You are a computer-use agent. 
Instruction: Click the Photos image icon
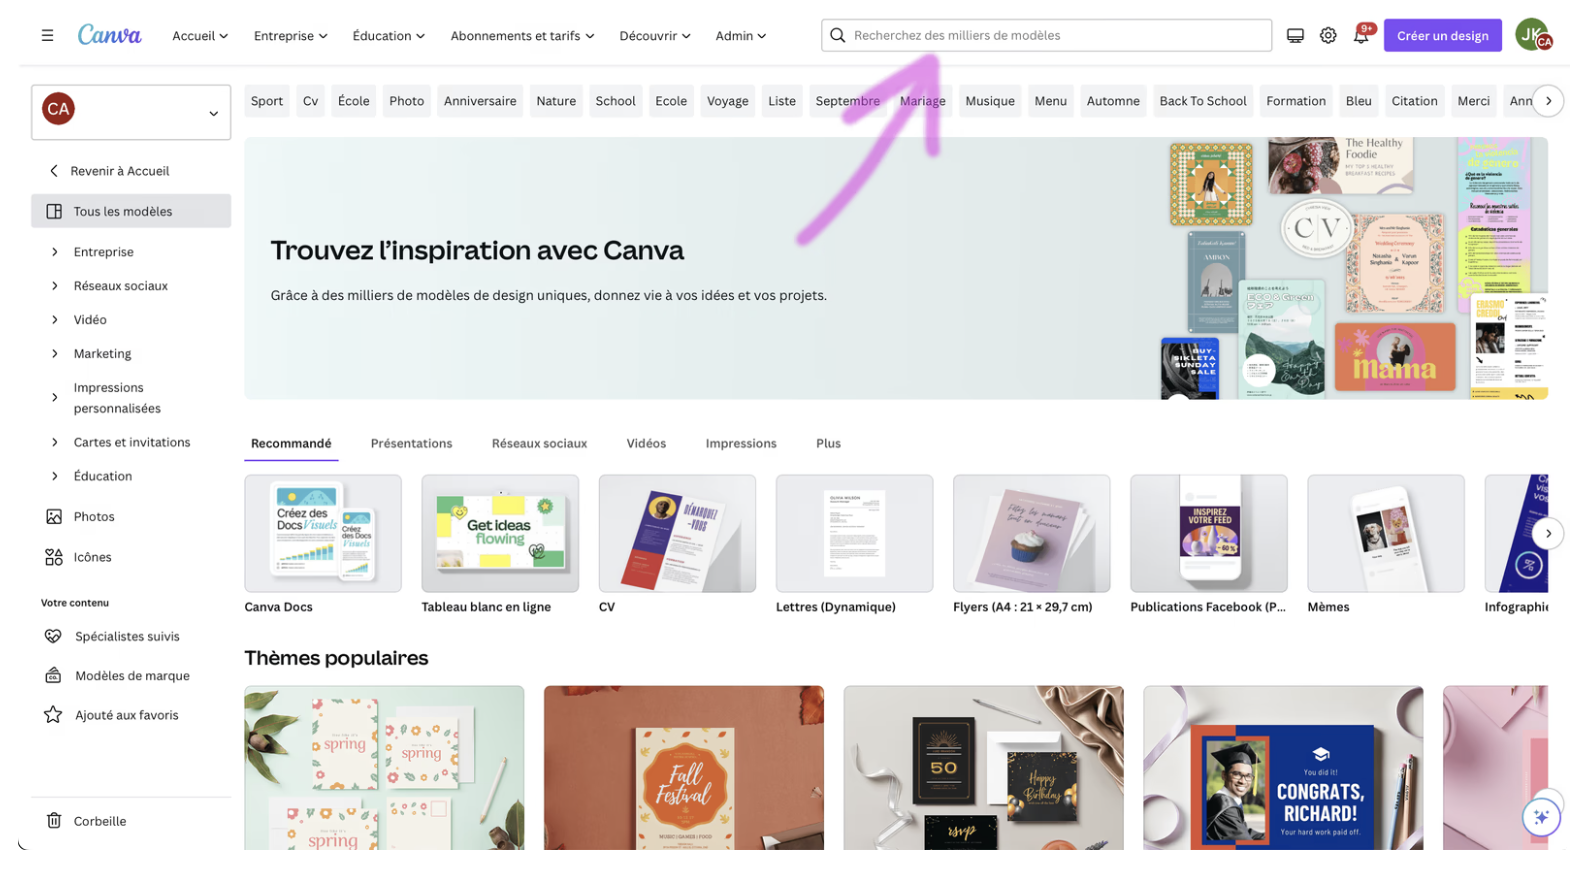pyautogui.click(x=54, y=516)
